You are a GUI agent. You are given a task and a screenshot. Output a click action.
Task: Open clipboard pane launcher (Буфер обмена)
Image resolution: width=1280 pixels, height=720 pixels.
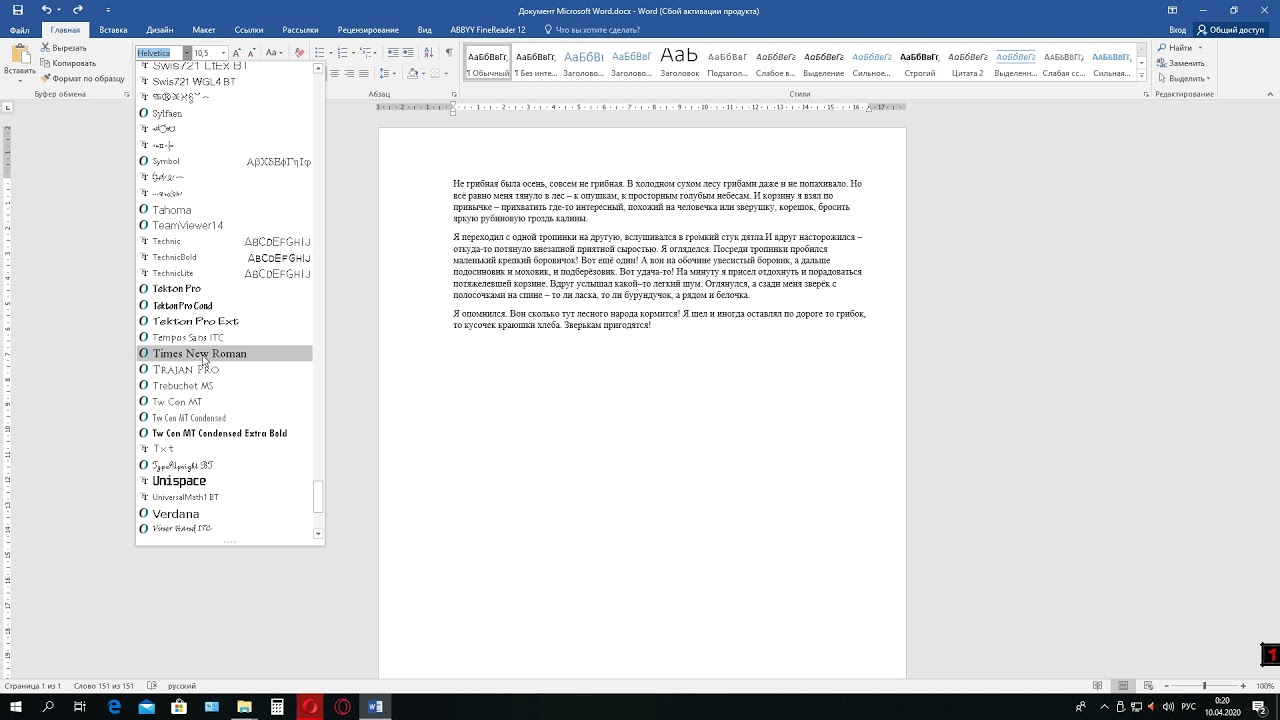point(127,94)
